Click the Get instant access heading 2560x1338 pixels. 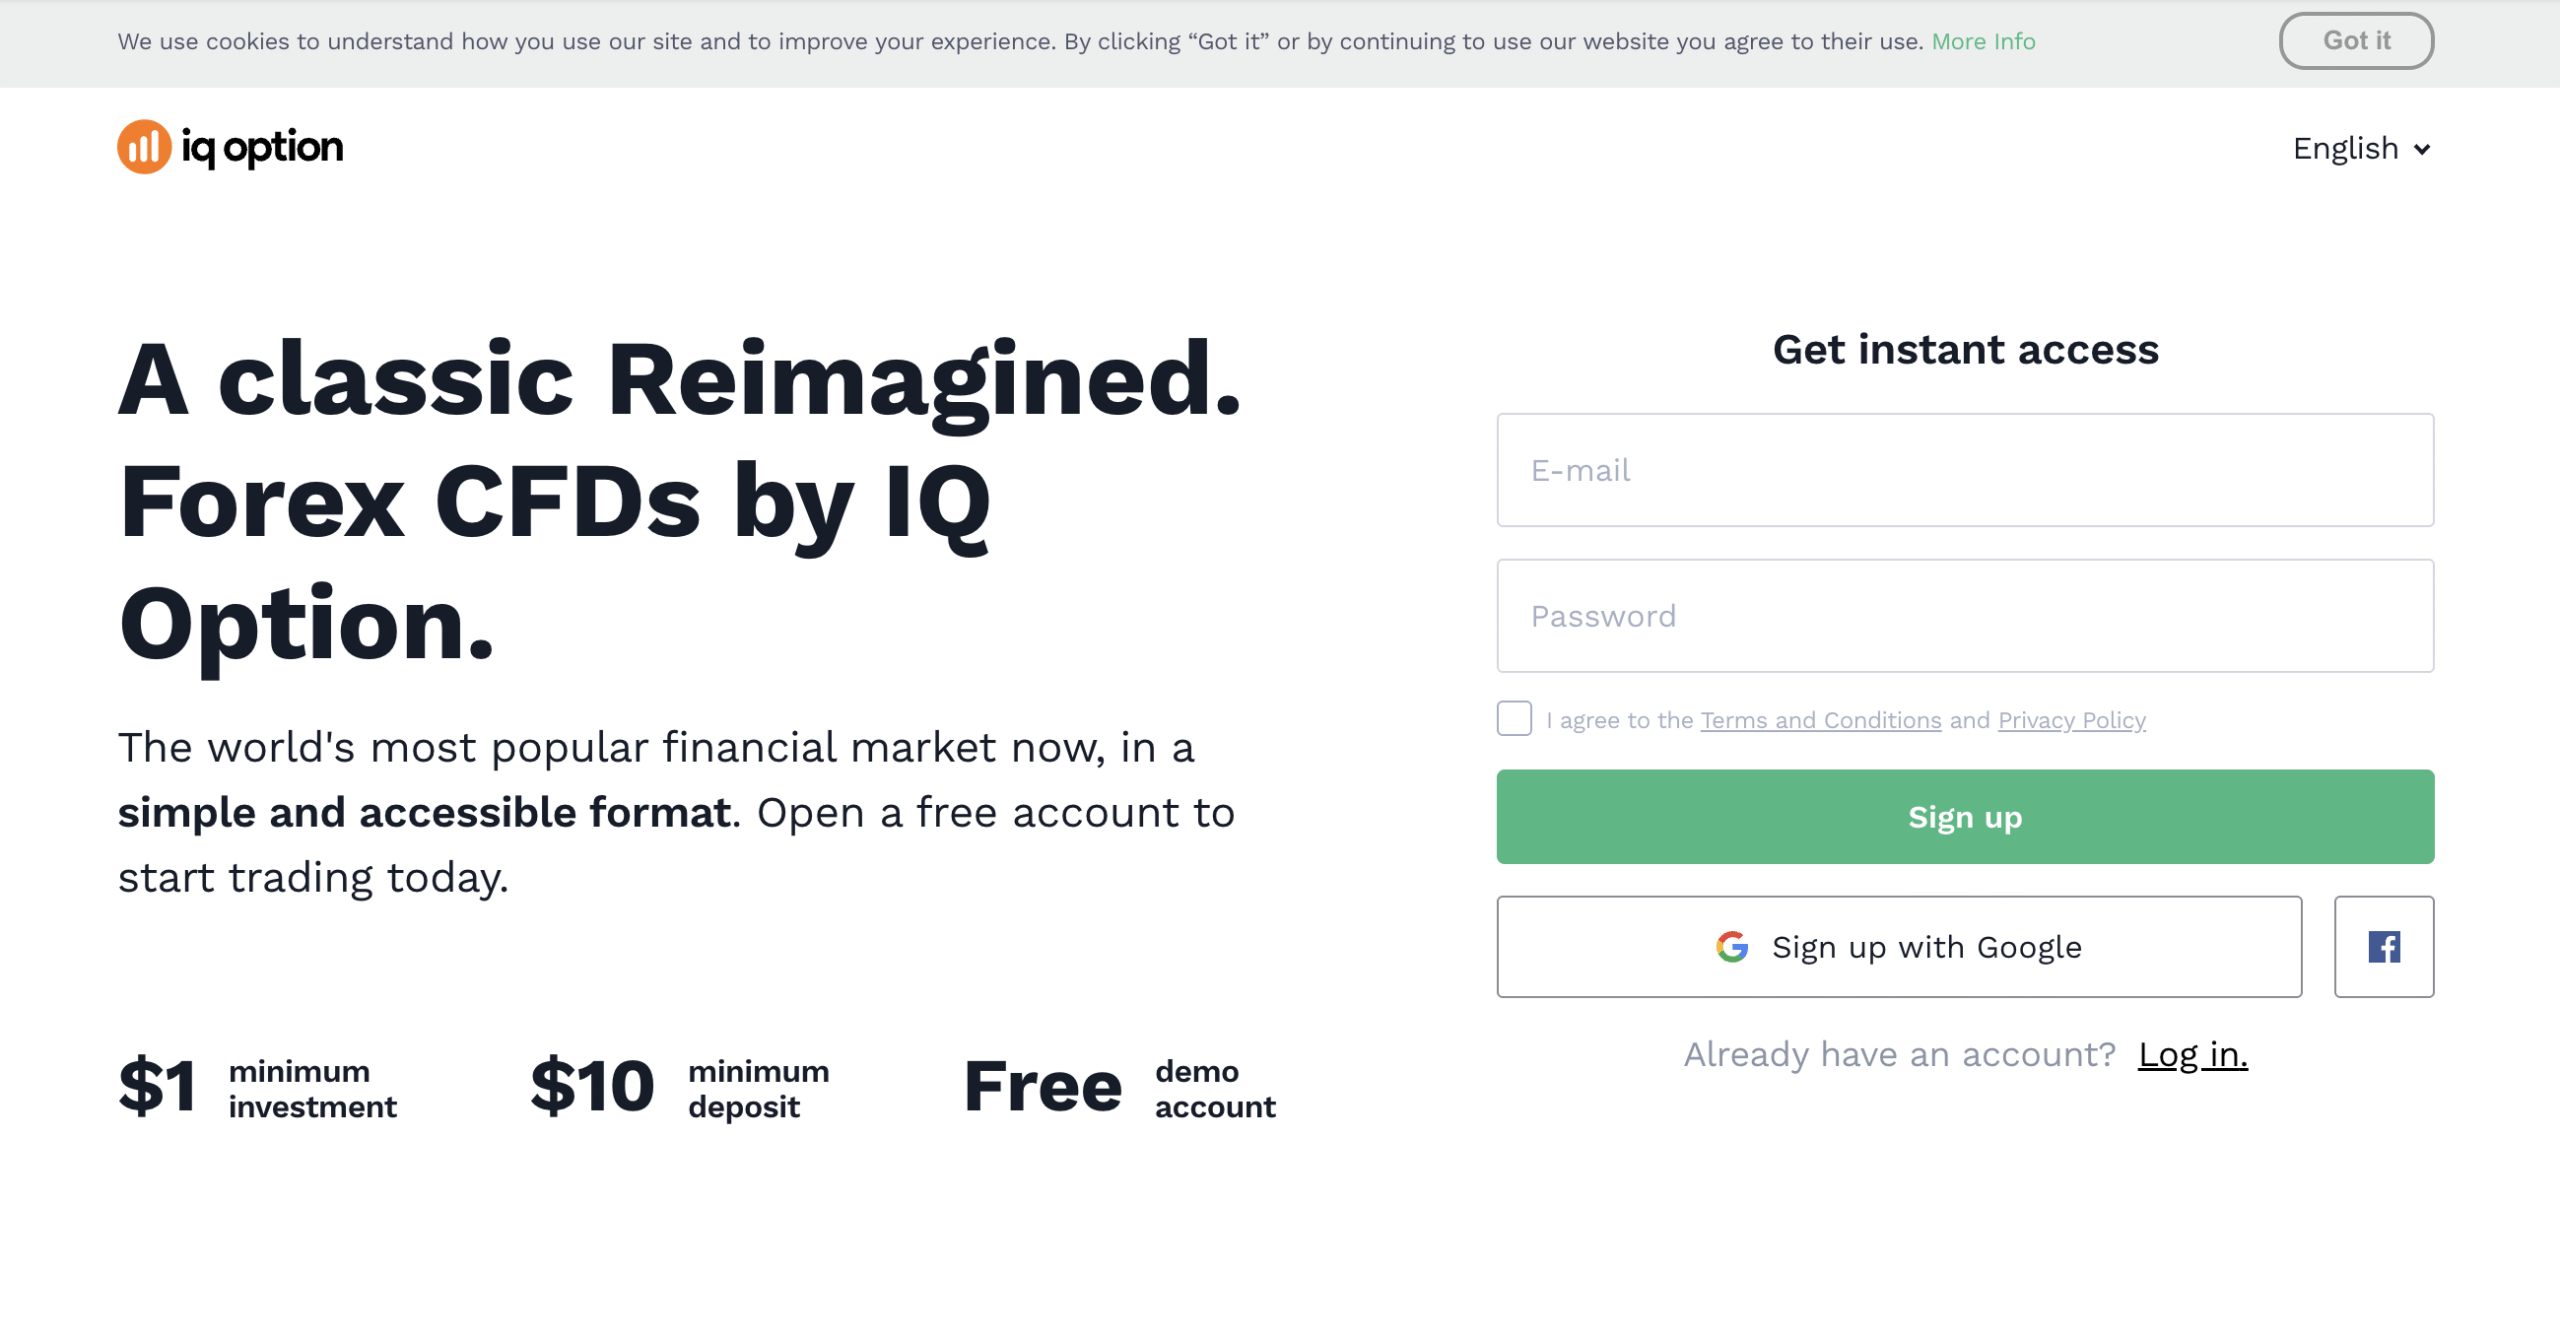tap(1965, 349)
